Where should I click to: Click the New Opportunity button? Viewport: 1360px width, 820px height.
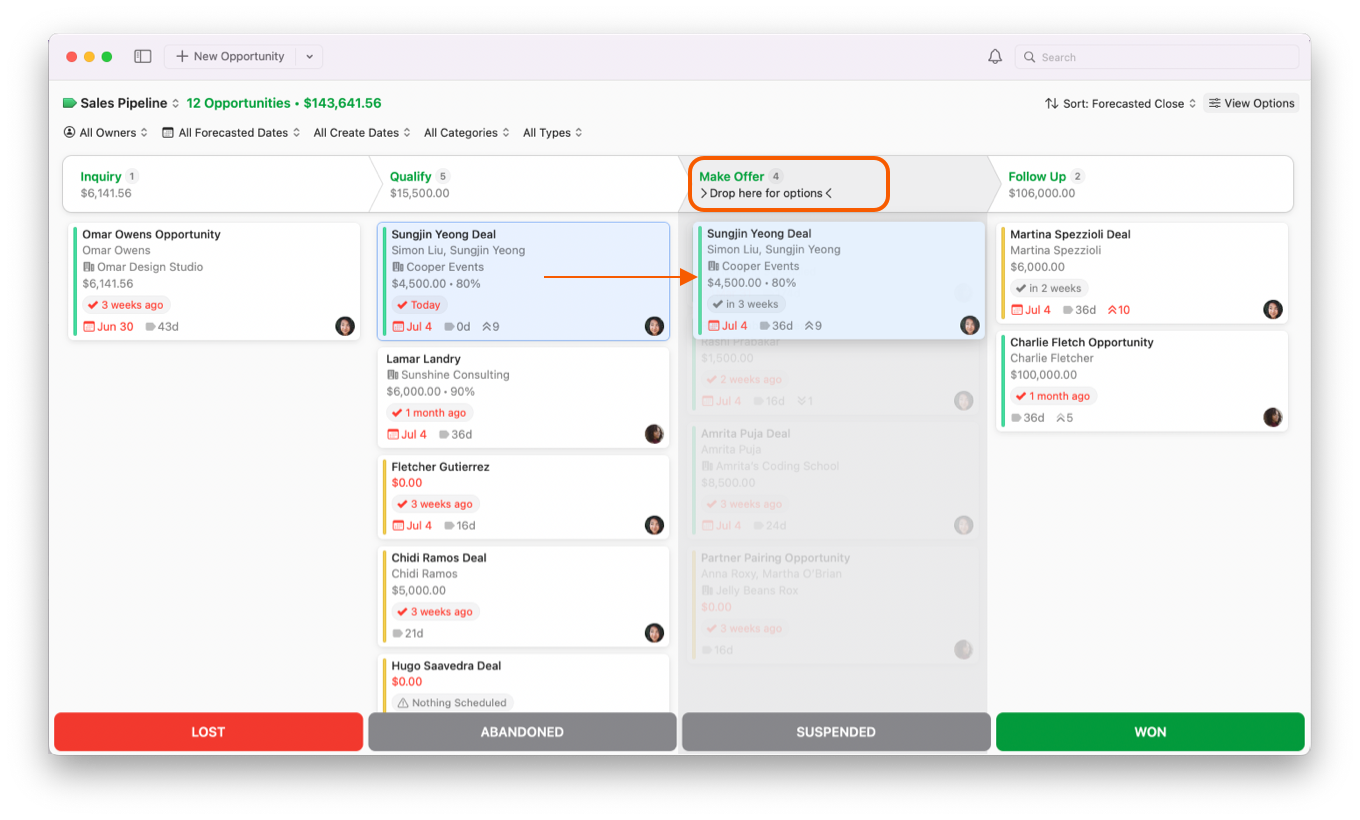coord(230,57)
